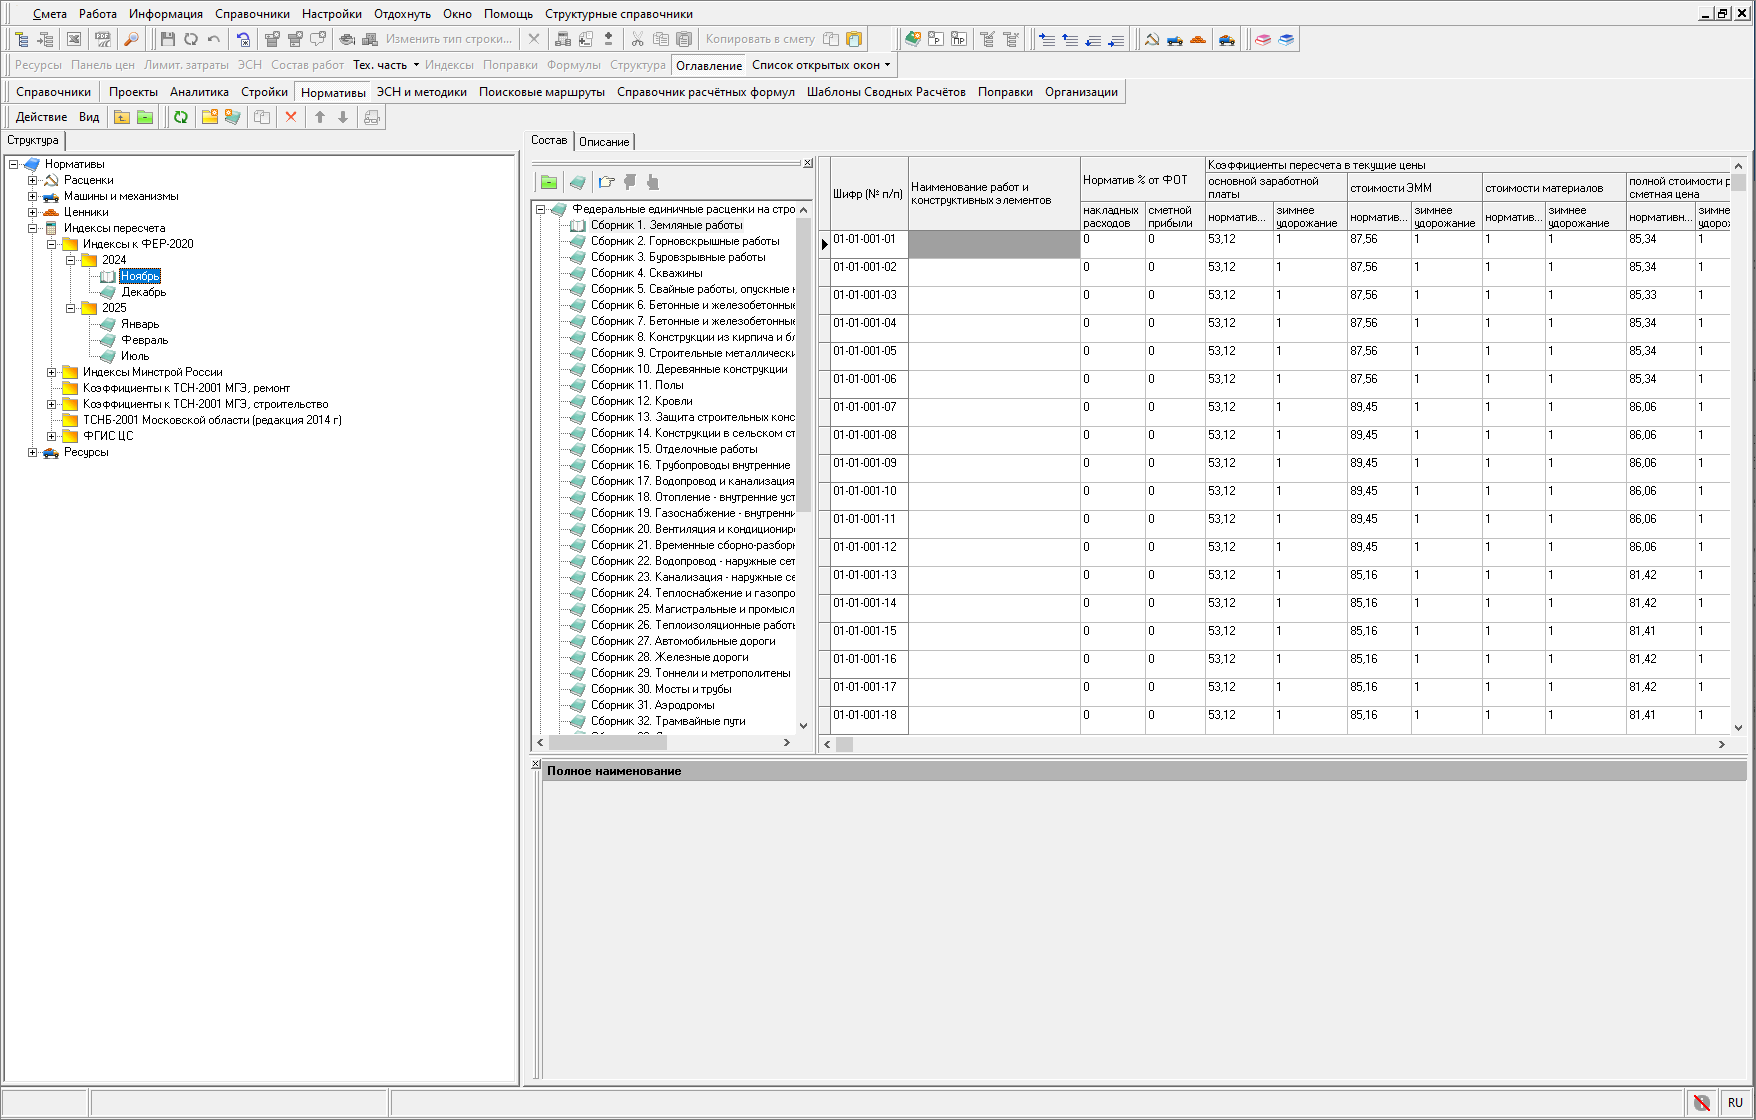Click the magnifier search icon in top toolbar

pyautogui.click(x=131, y=39)
